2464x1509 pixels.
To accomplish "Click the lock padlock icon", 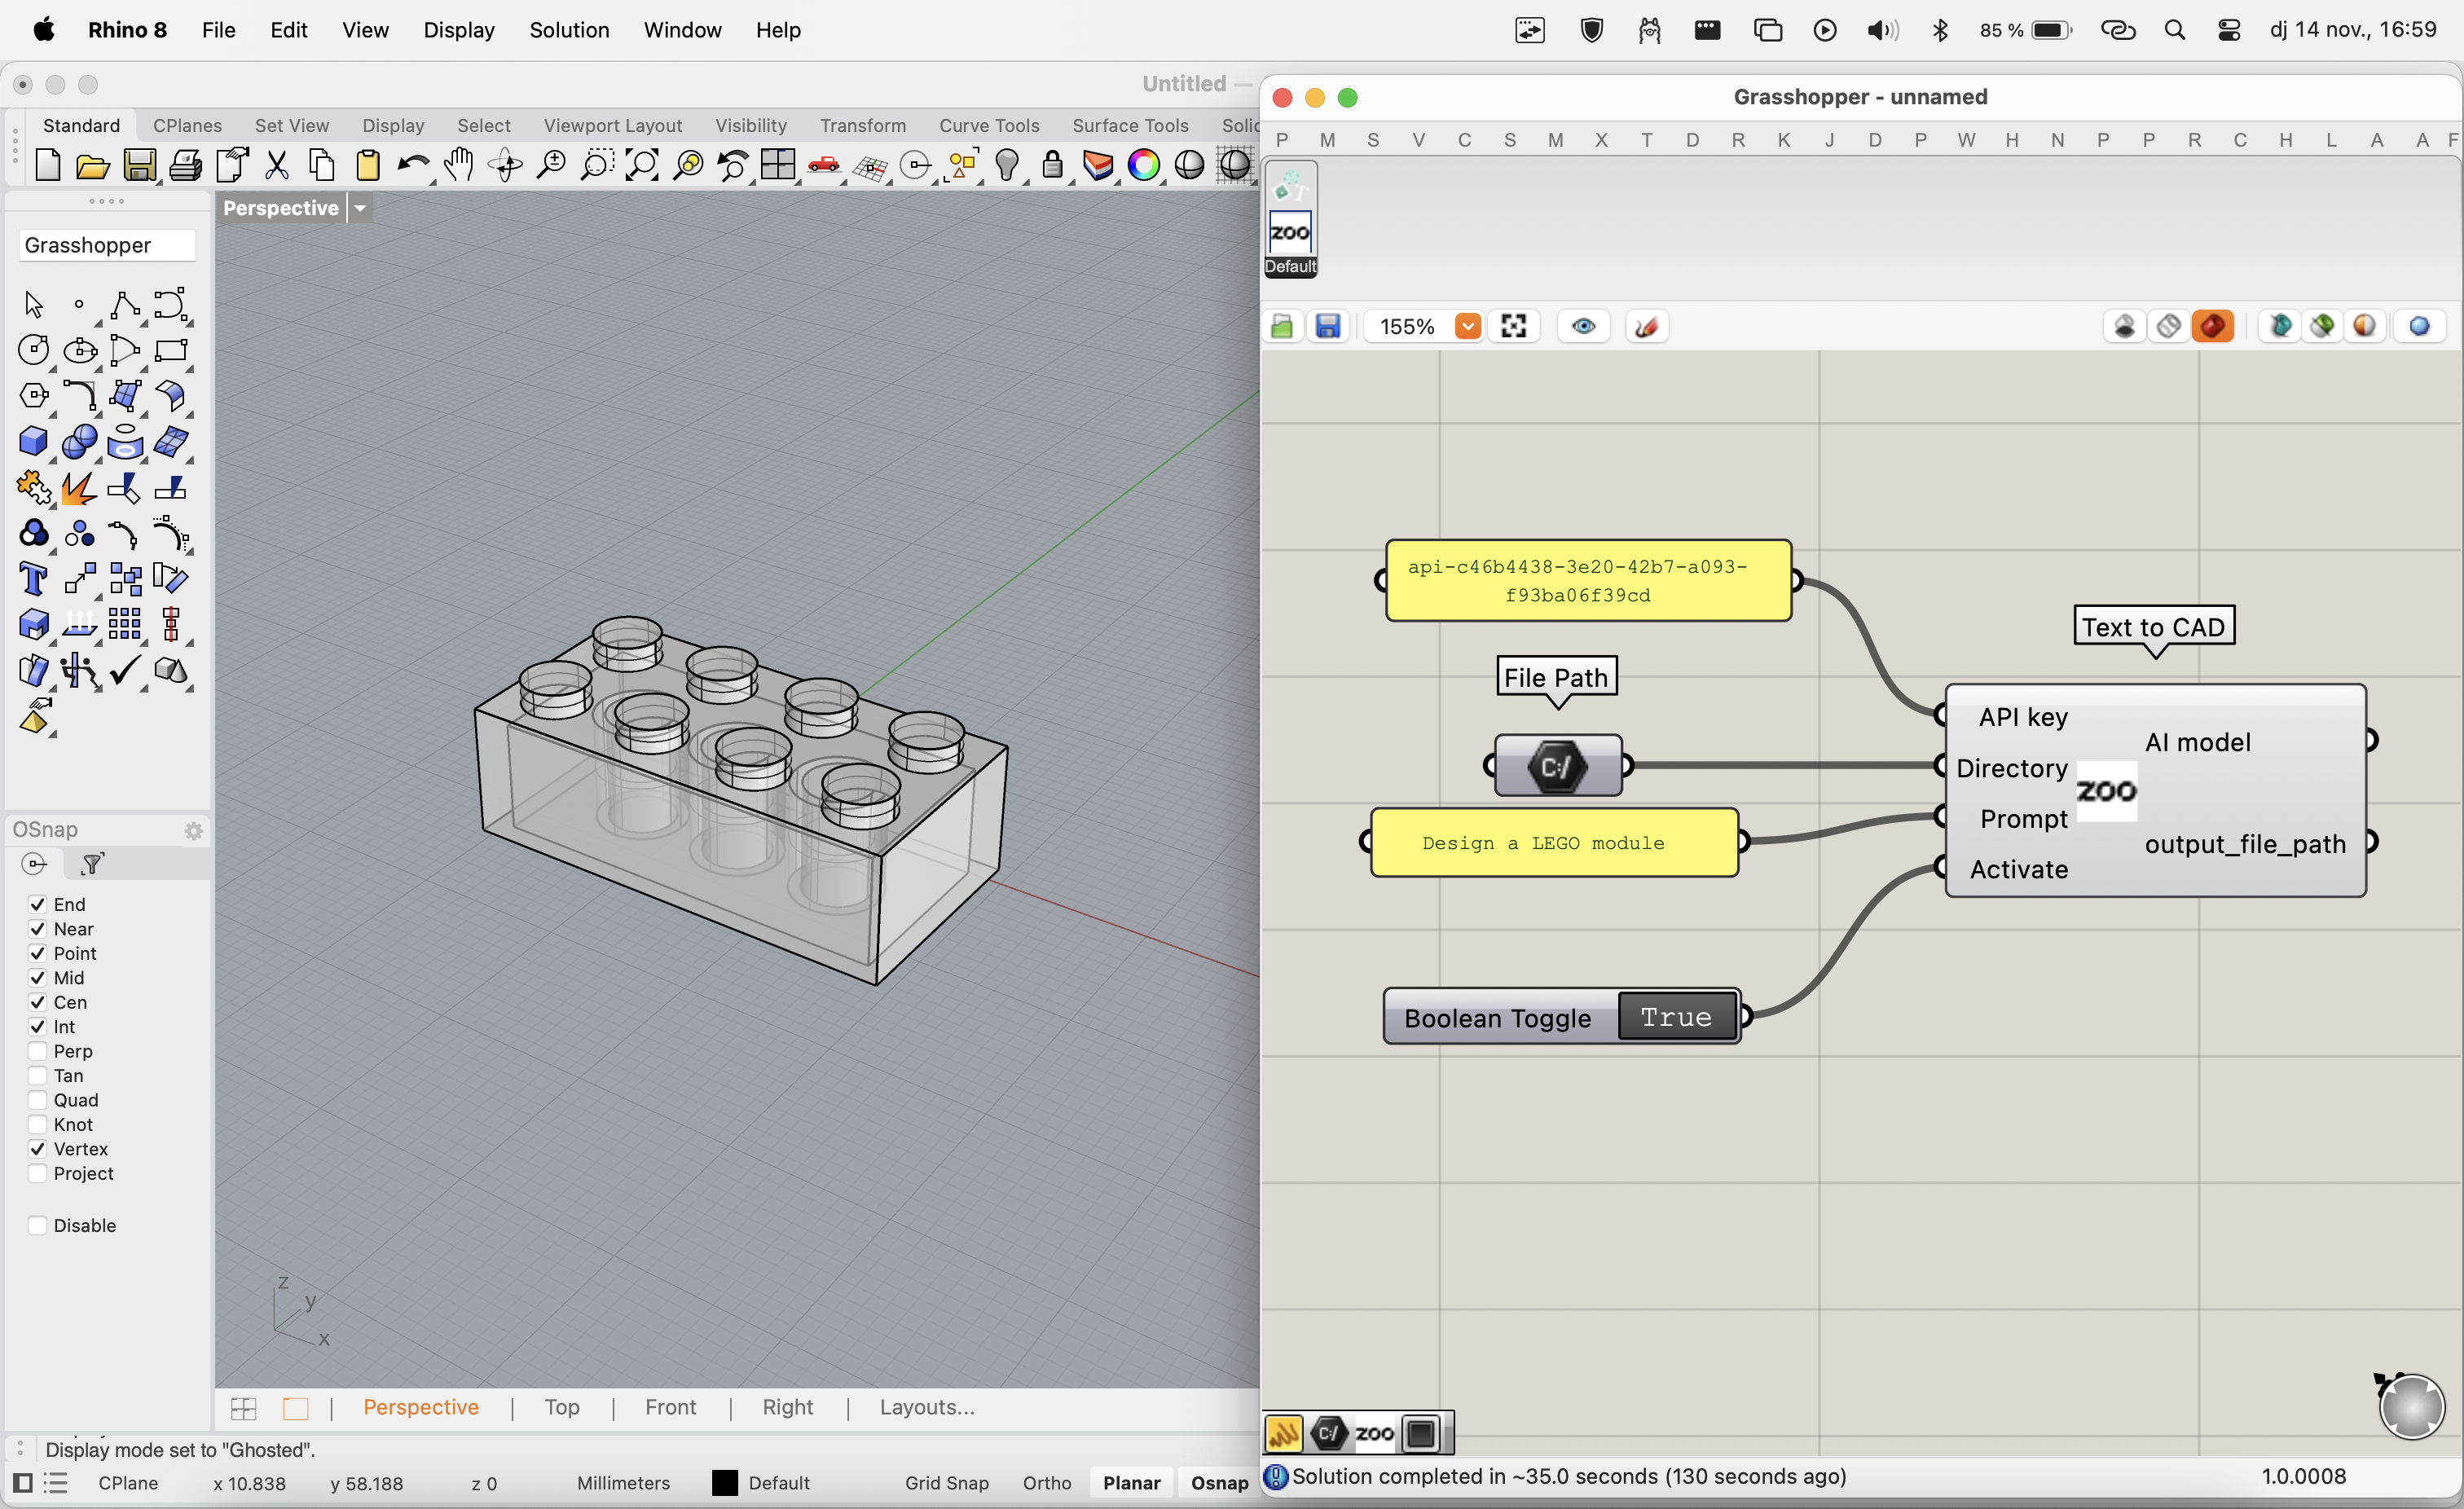I will 1052,164.
